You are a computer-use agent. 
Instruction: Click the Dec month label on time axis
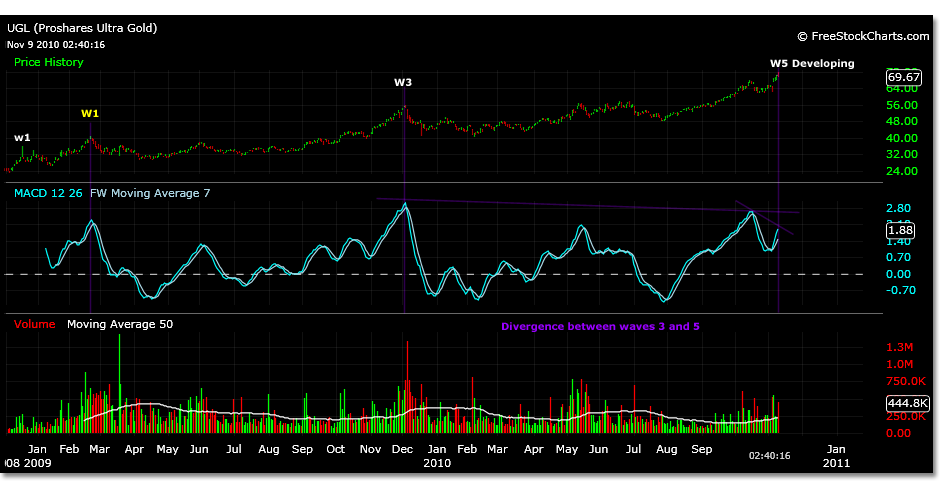point(402,450)
